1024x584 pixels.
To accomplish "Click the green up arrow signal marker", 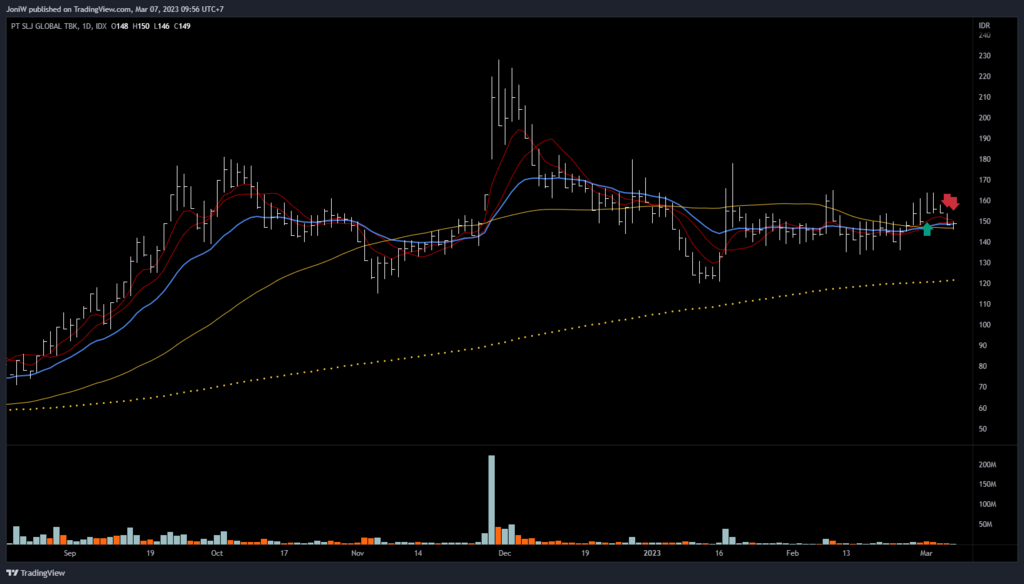I will click(927, 229).
